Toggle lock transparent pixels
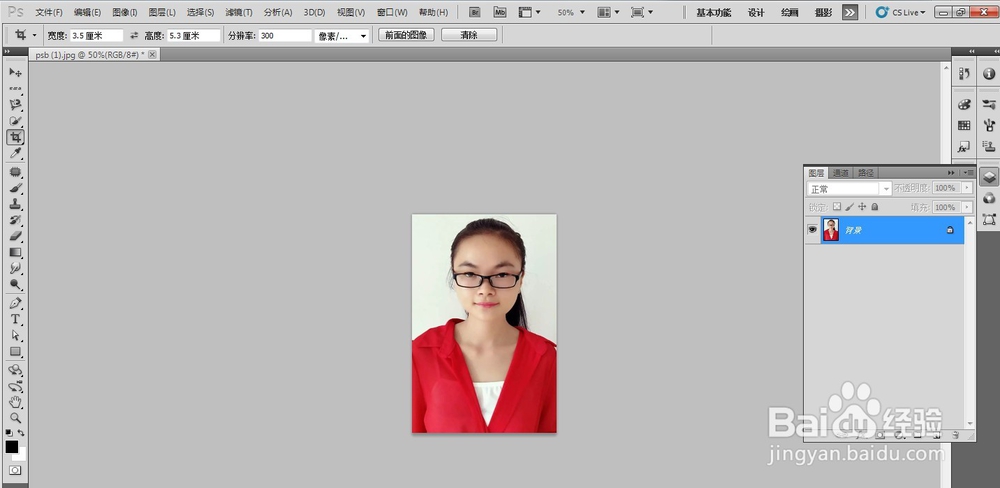The image size is (1000, 488). tap(837, 207)
